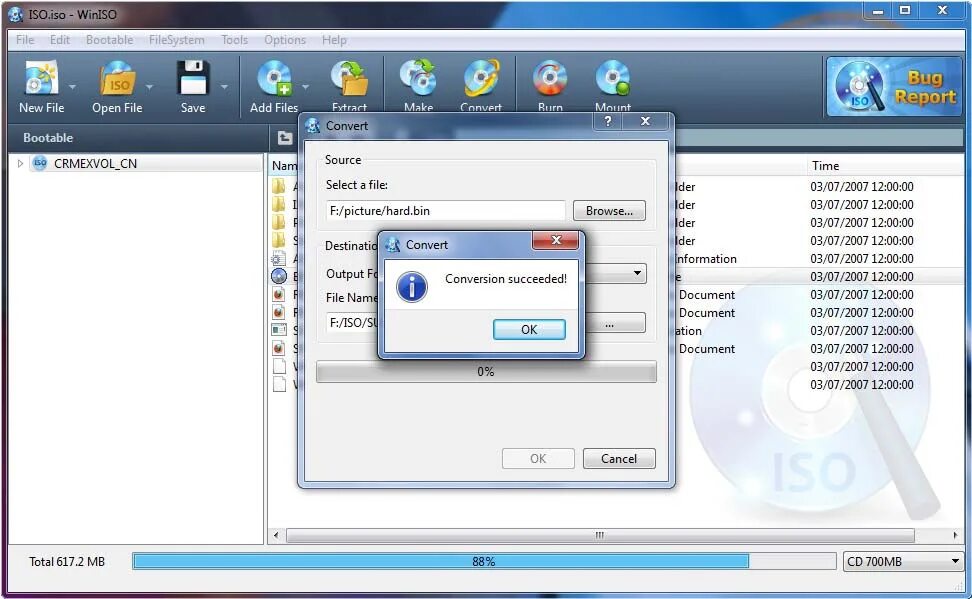The height and width of the screenshot is (599, 972).
Task: Click Cancel in the Convert dialog
Action: tap(619, 459)
